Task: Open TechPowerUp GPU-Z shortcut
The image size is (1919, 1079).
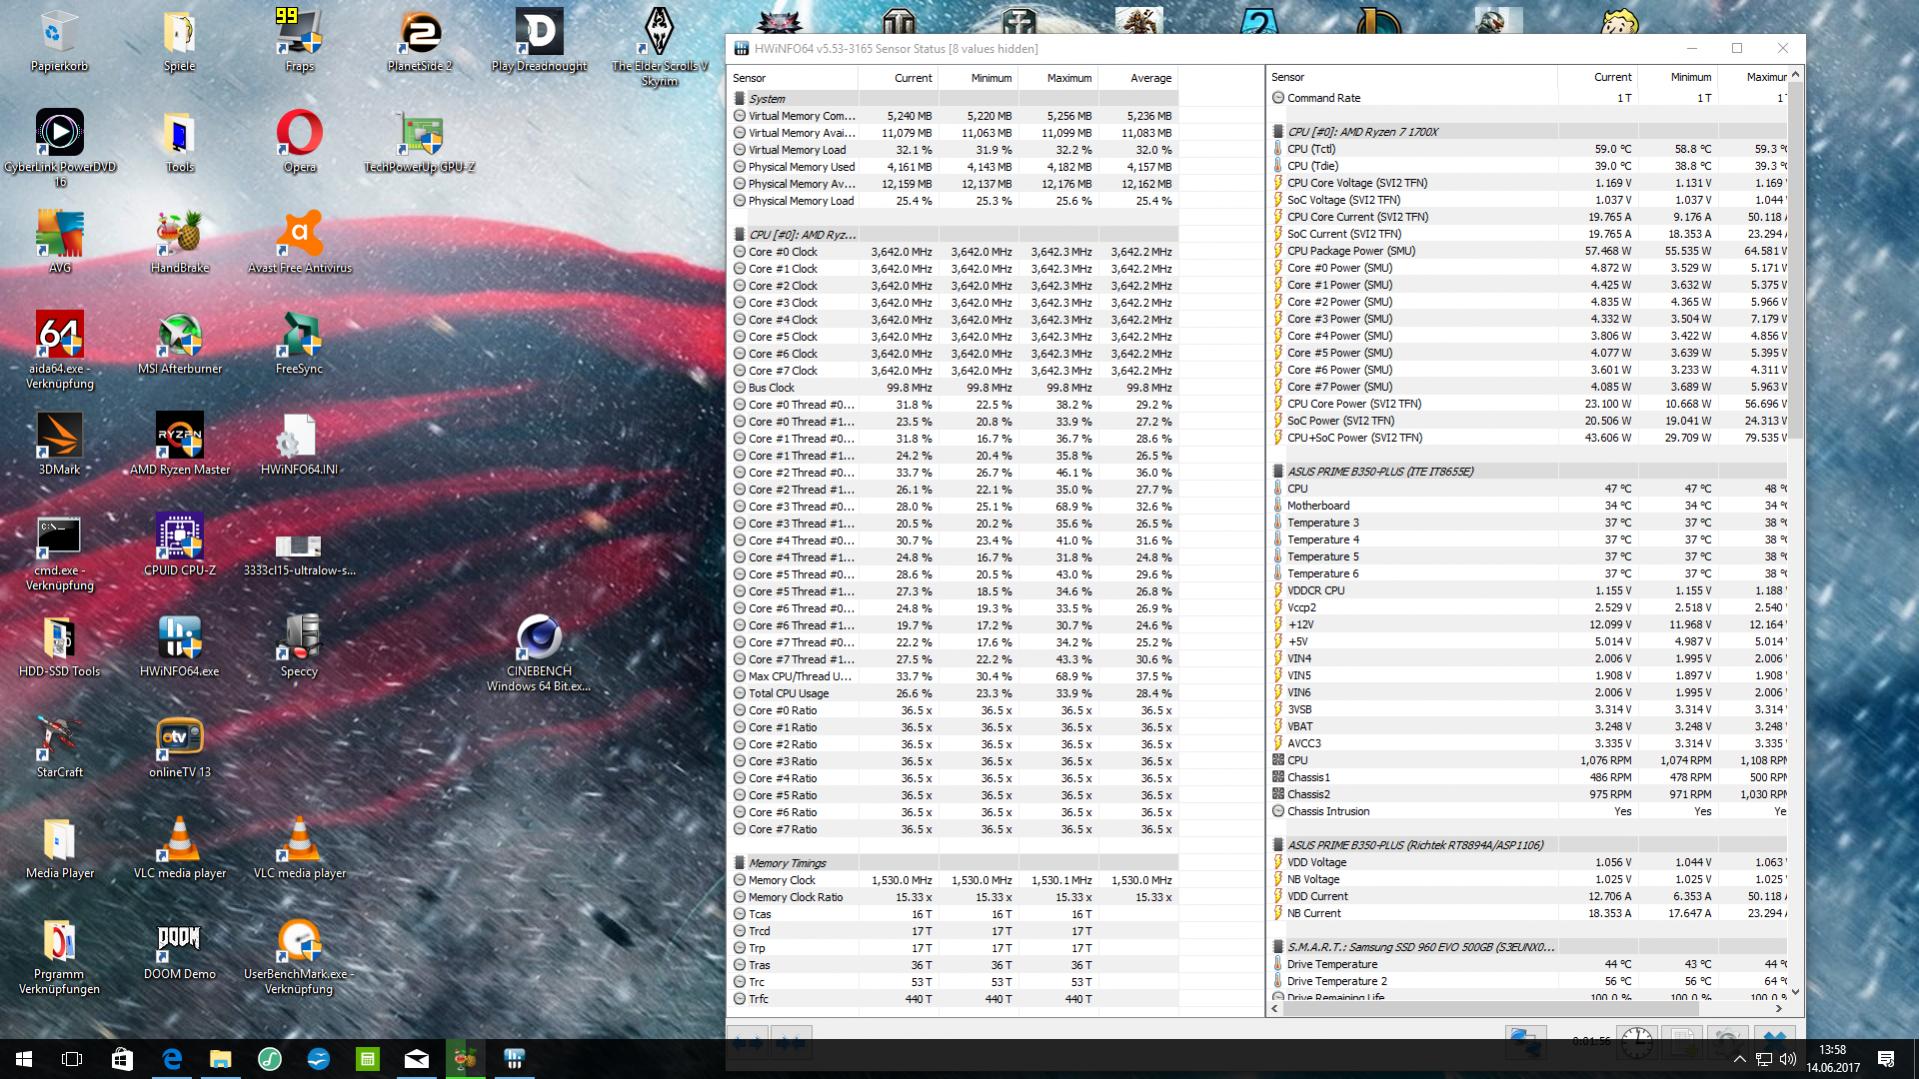Action: pos(419,142)
